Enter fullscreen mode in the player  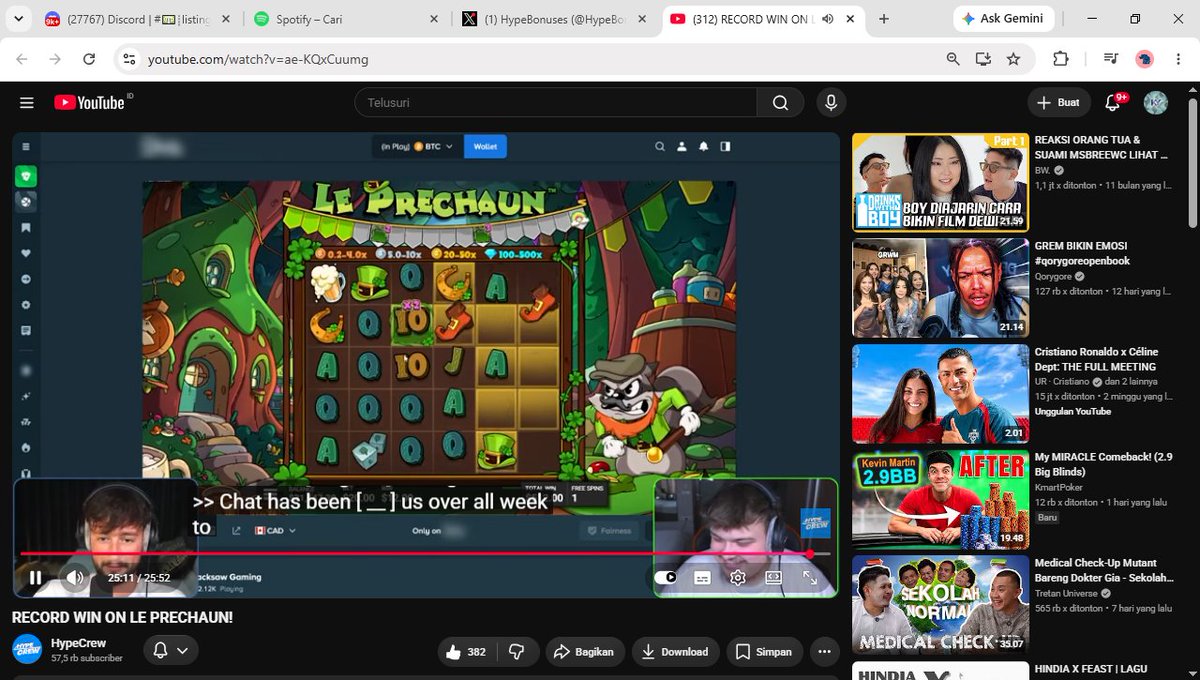810,577
